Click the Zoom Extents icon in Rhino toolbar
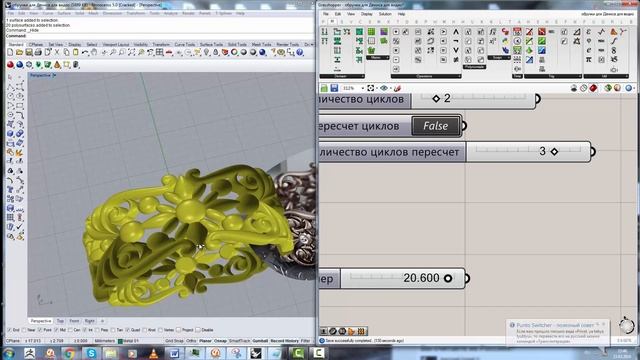640x360 pixels. click(131, 52)
